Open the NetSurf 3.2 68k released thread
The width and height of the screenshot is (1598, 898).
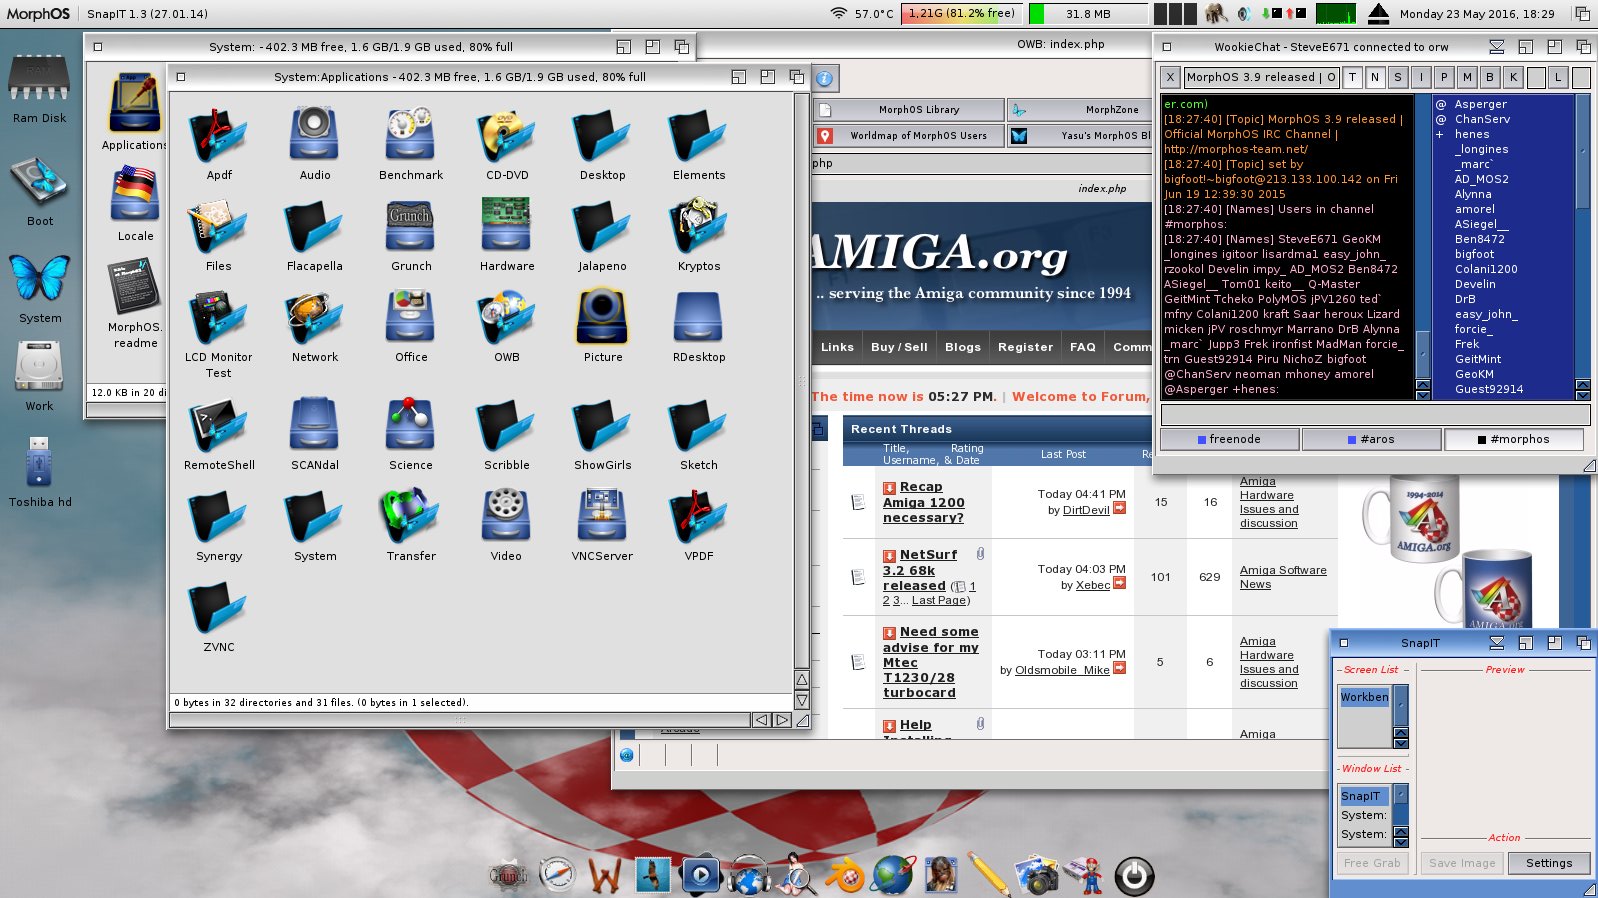[919, 570]
